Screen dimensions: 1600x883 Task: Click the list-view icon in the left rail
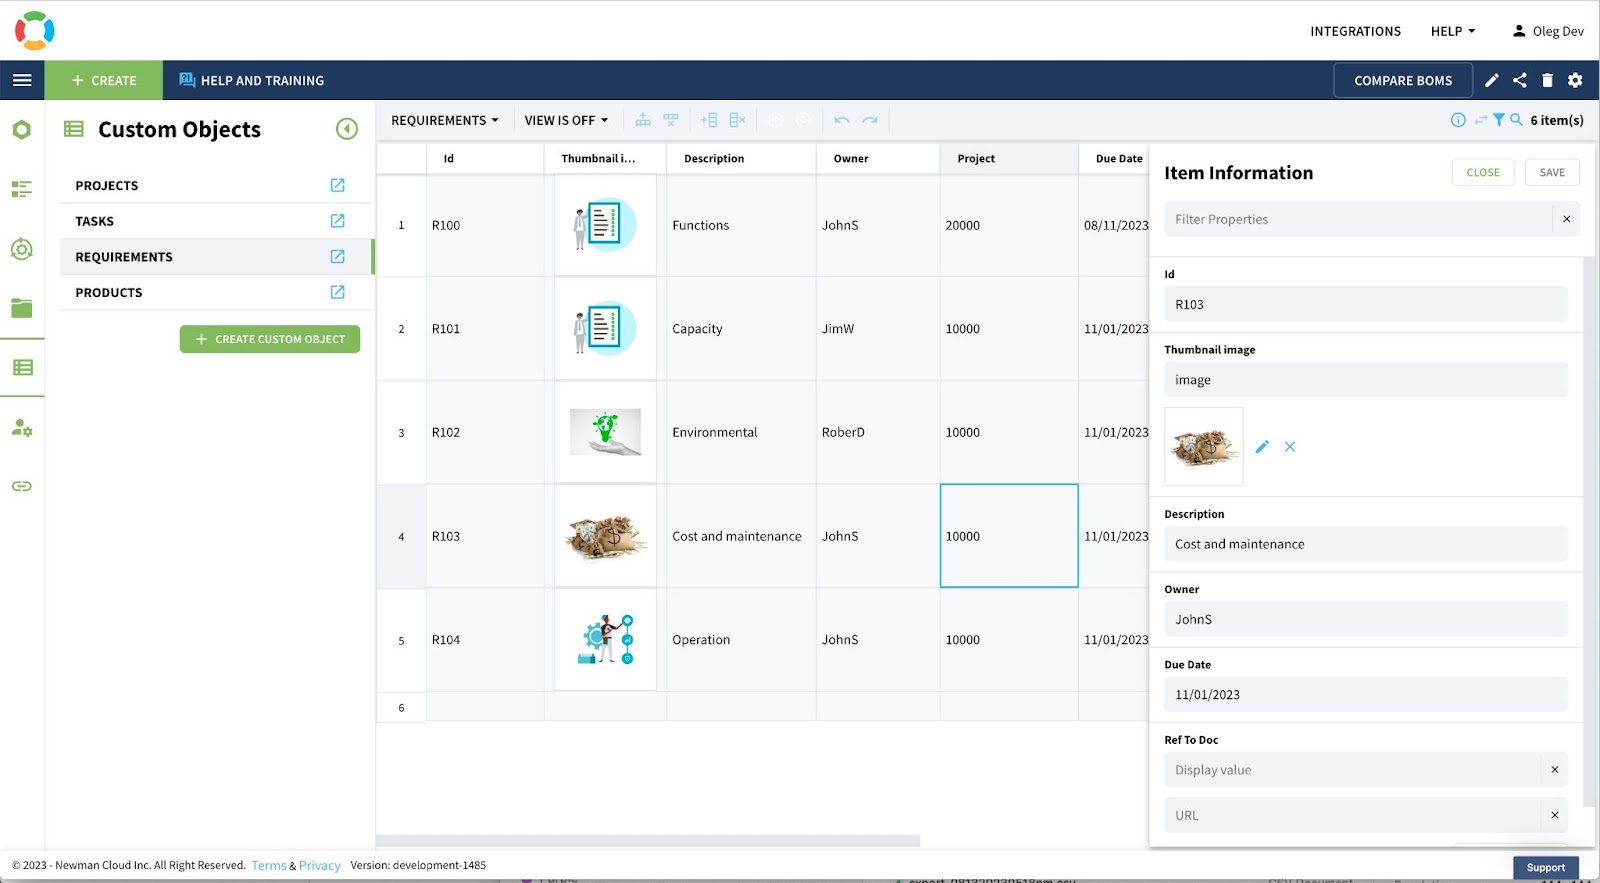(x=22, y=189)
